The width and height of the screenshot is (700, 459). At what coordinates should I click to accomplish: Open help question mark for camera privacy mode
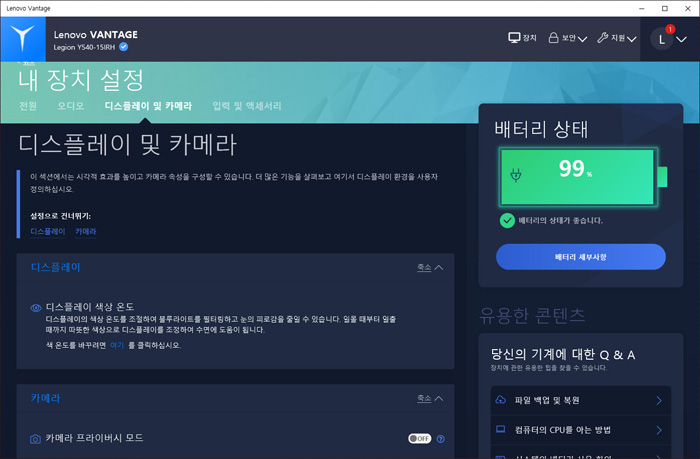(x=441, y=439)
